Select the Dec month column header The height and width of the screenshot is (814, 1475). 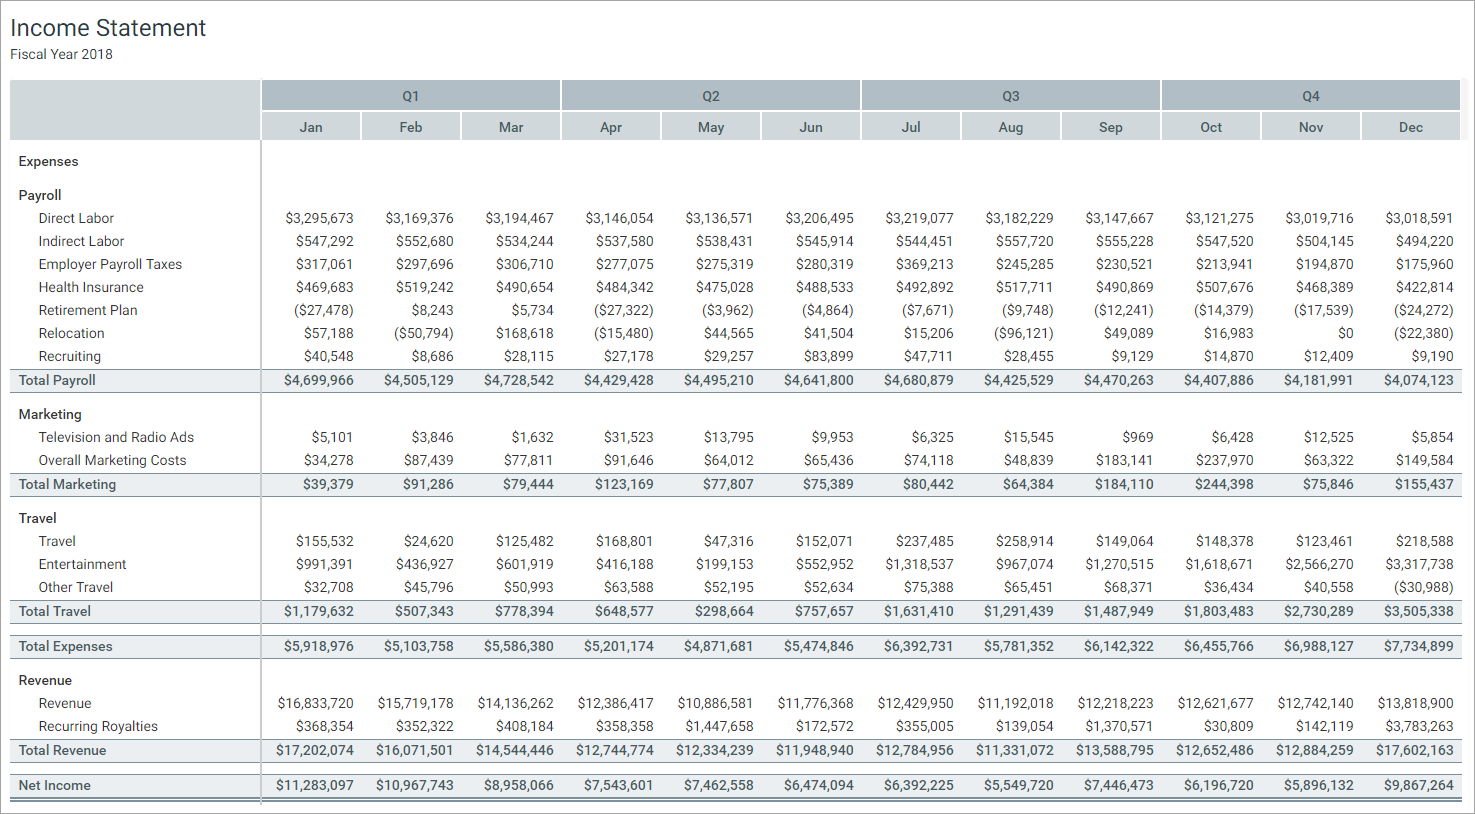coord(1410,127)
